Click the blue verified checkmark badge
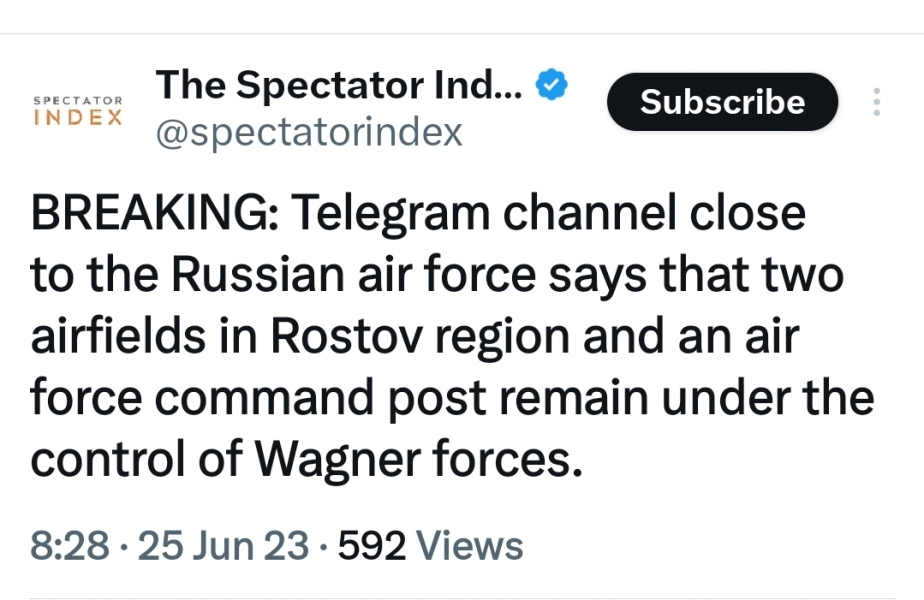This screenshot has height=600, width=924. click(x=553, y=86)
